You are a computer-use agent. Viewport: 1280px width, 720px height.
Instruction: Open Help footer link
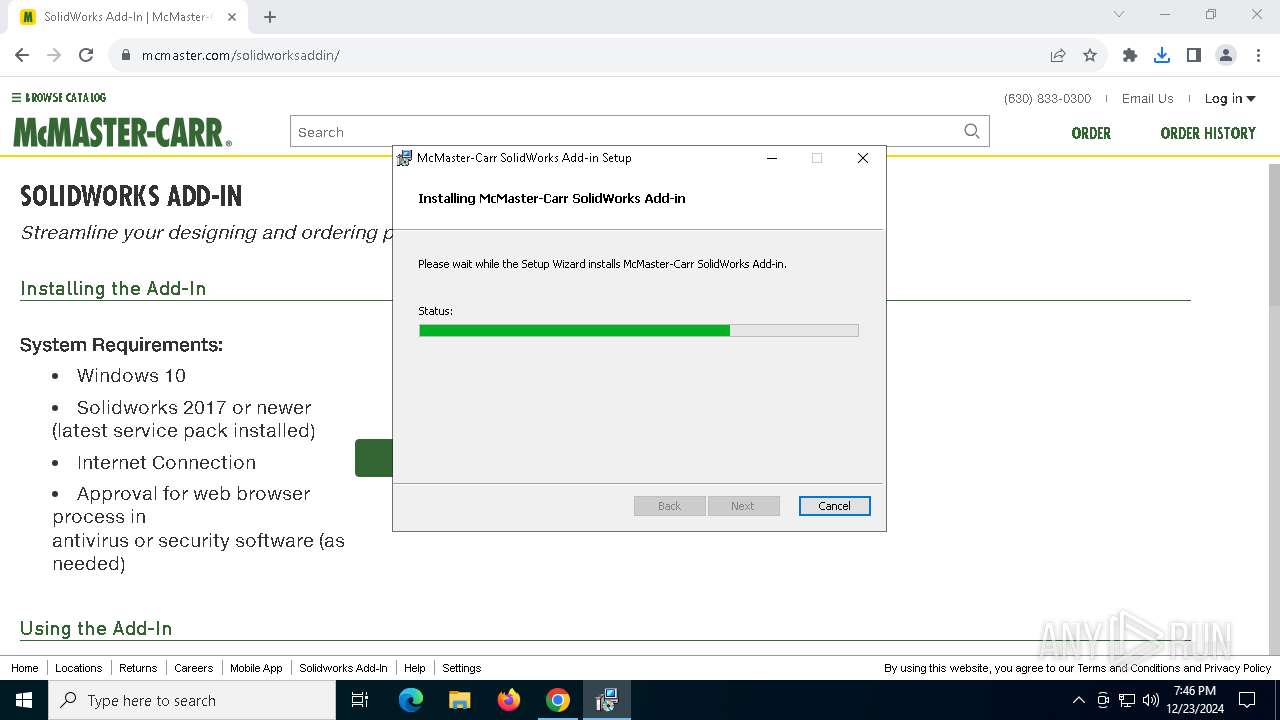415,668
